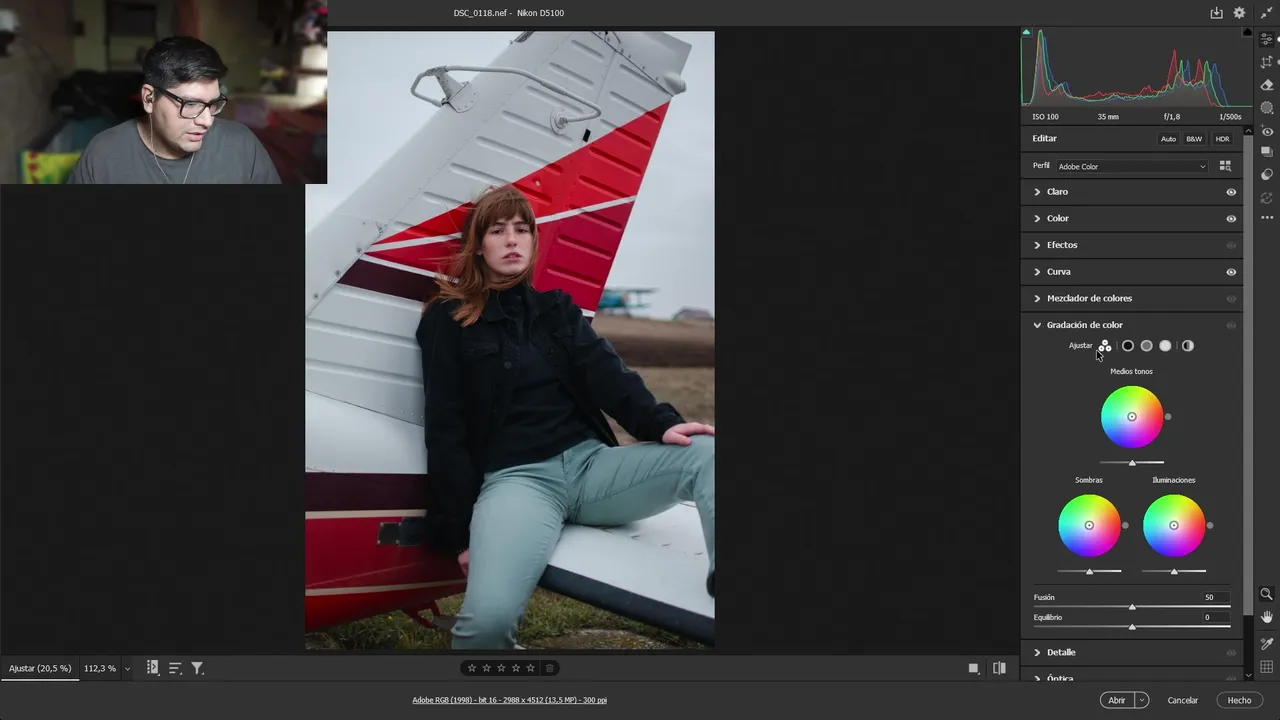The height and width of the screenshot is (720, 1280).
Task: Toggle the grid overlay icon
Action: pos(1267,667)
